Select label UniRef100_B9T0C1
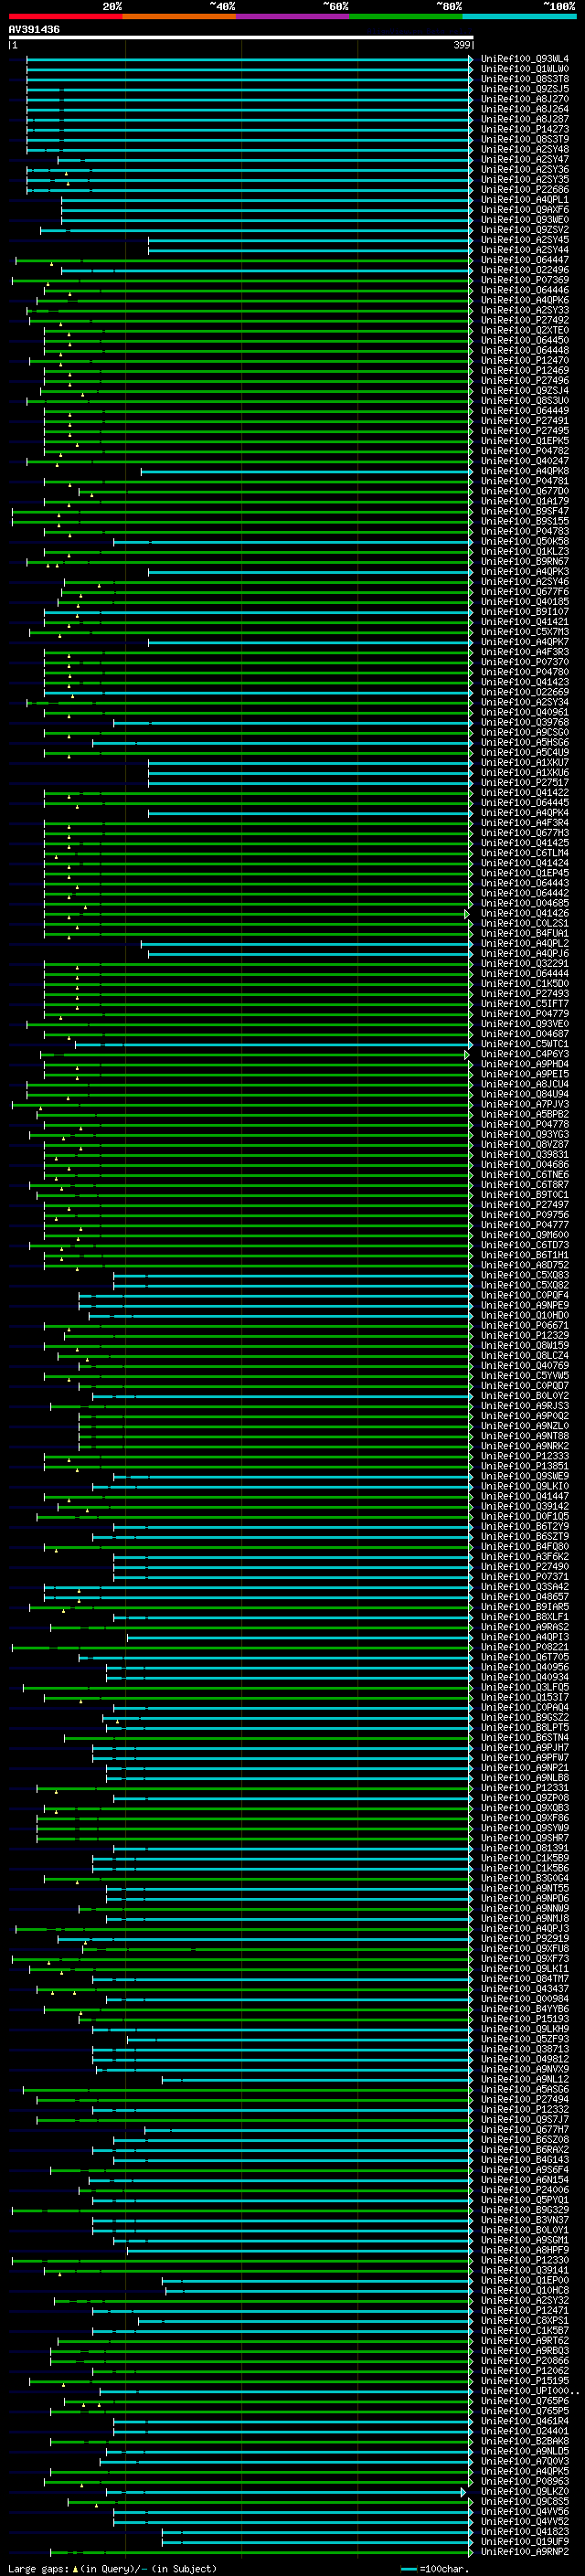The height and width of the screenshot is (2576, 585). [525, 1195]
